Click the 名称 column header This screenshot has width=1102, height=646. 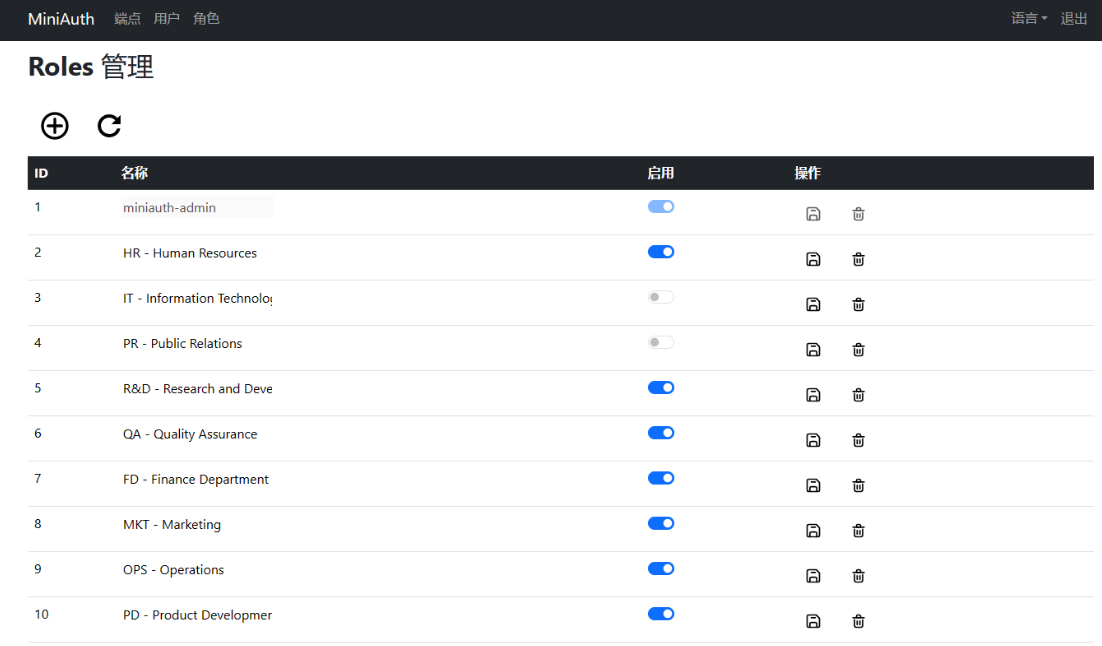[134, 173]
